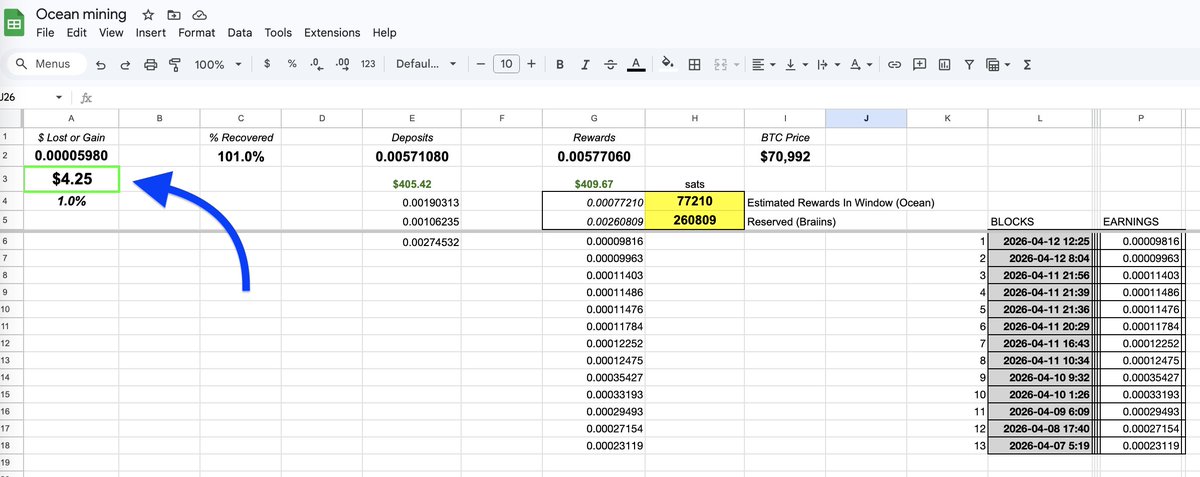Toggle italic formatting
This screenshot has width=1200, height=477.
(x=585, y=64)
